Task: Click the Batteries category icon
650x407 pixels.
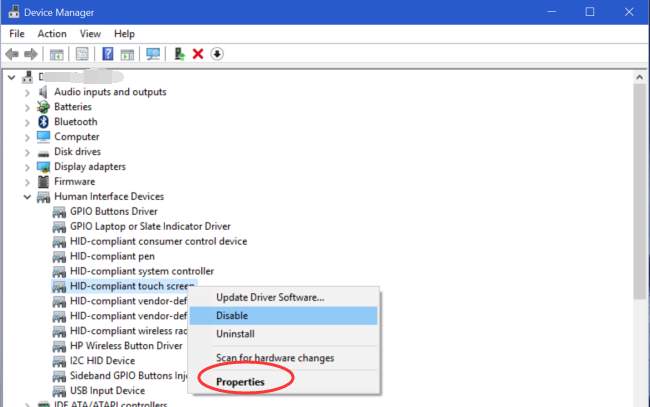Action: tap(43, 107)
